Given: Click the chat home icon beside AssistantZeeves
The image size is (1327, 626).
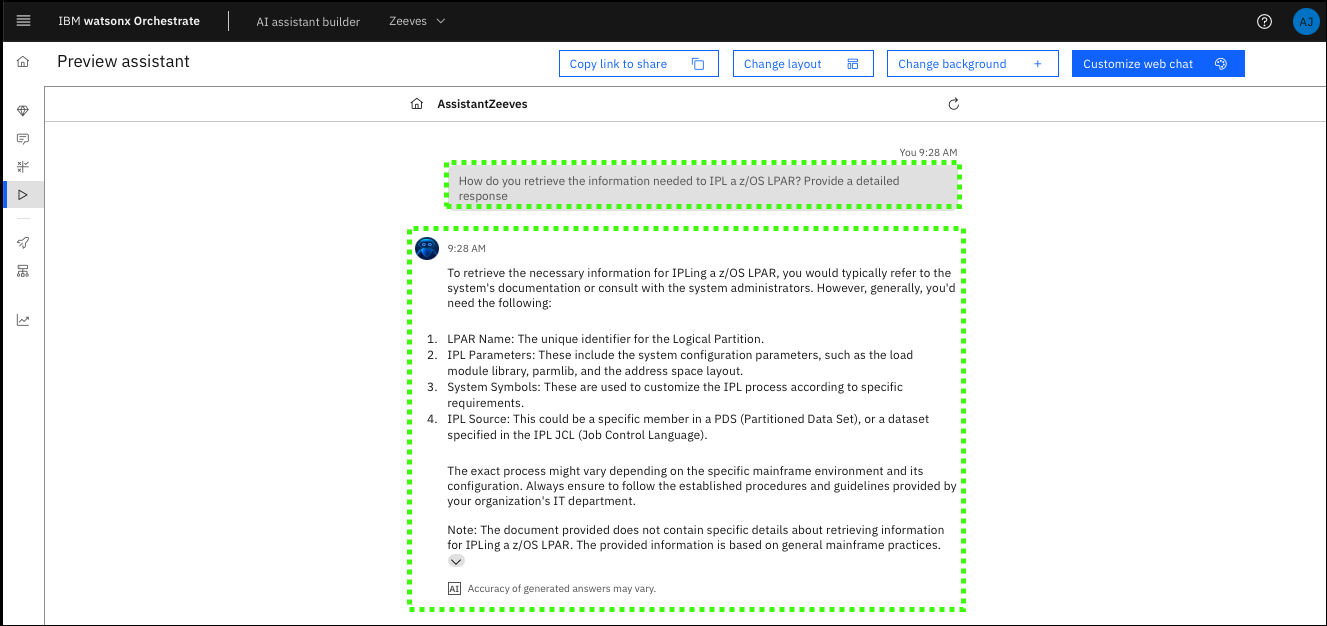Looking at the screenshot, I should coord(417,104).
